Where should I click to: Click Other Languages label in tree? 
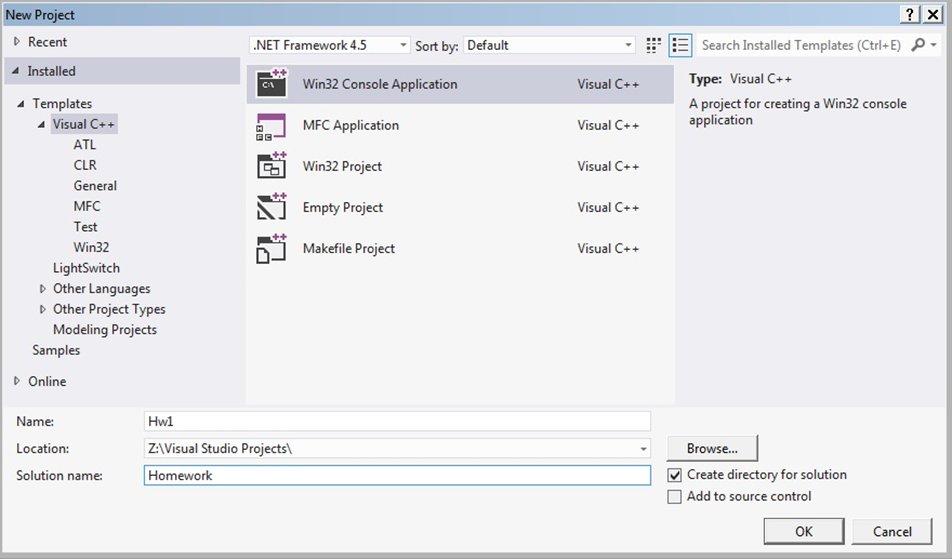coord(101,289)
